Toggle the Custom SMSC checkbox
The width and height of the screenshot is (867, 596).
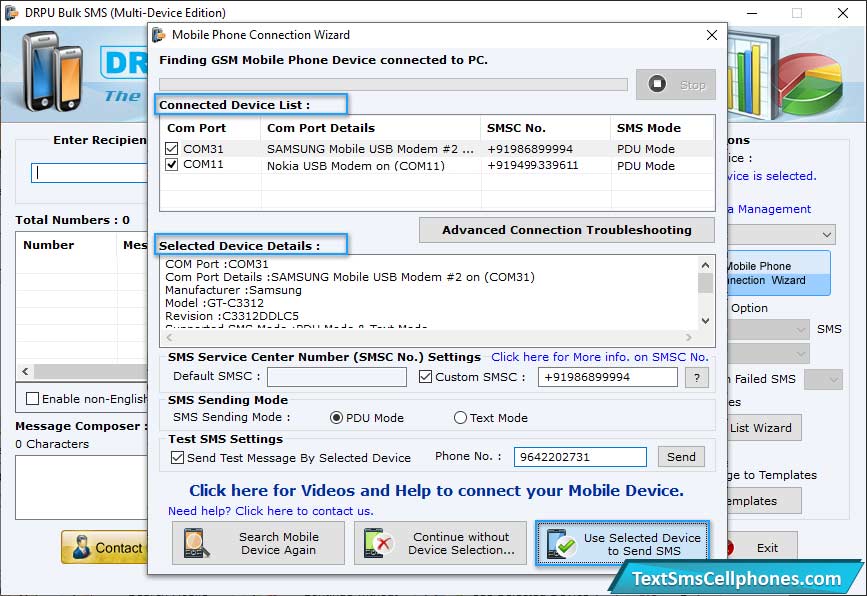[425, 377]
